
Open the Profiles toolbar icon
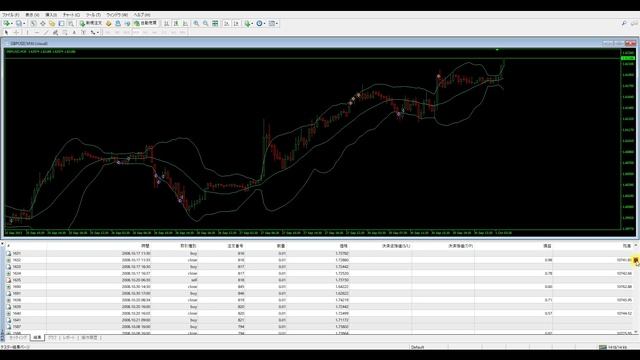[18, 23]
